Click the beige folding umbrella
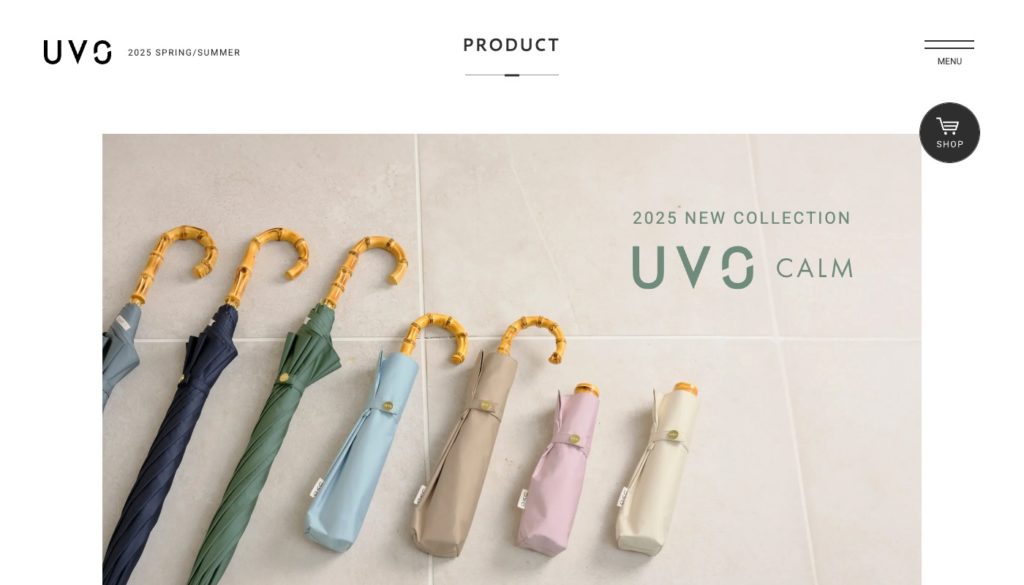Screen dimensions: 1024x585 pyautogui.click(x=464, y=457)
